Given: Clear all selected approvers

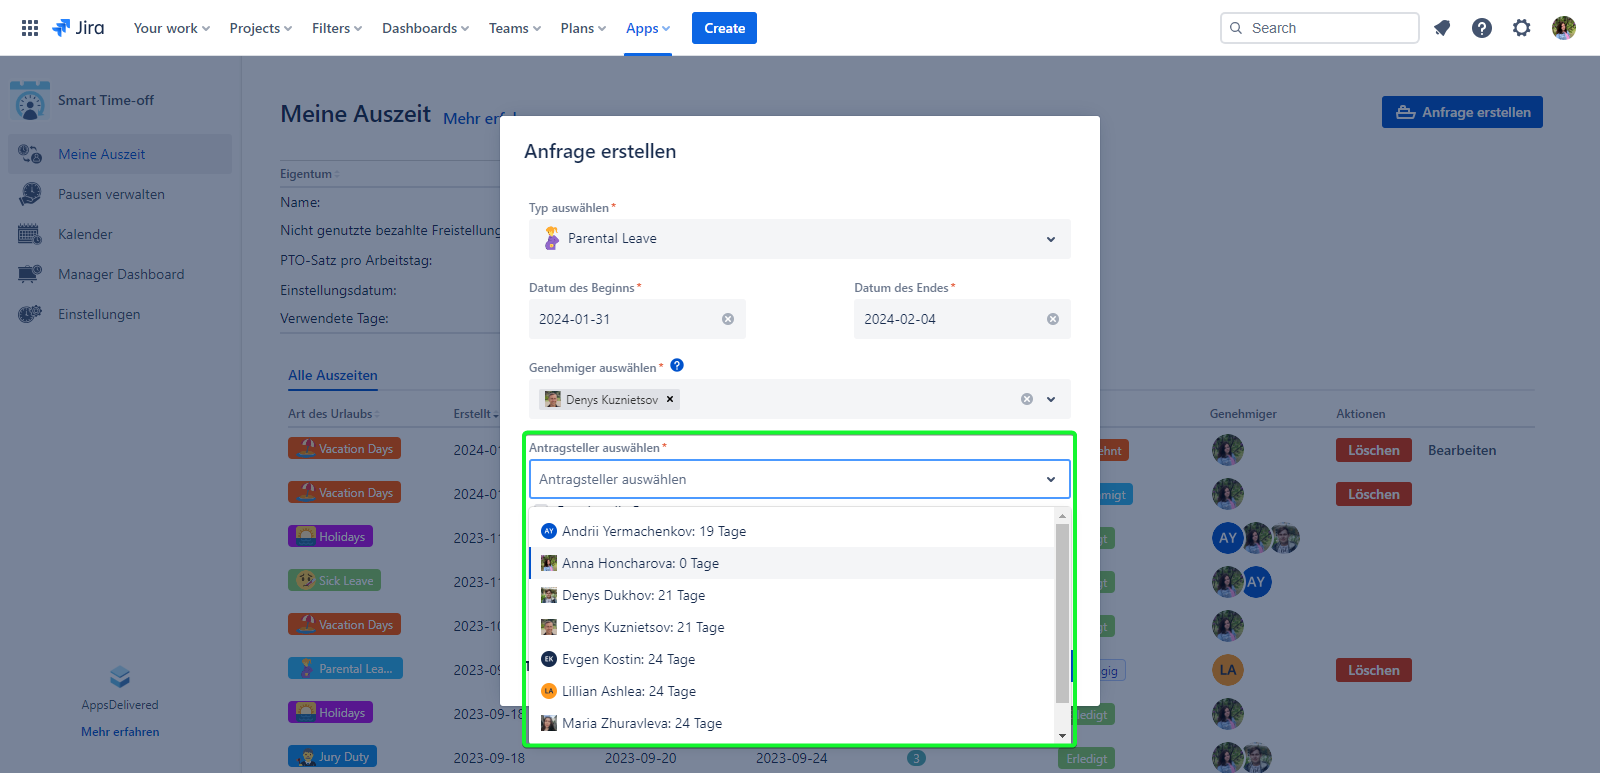Looking at the screenshot, I should 1027,399.
